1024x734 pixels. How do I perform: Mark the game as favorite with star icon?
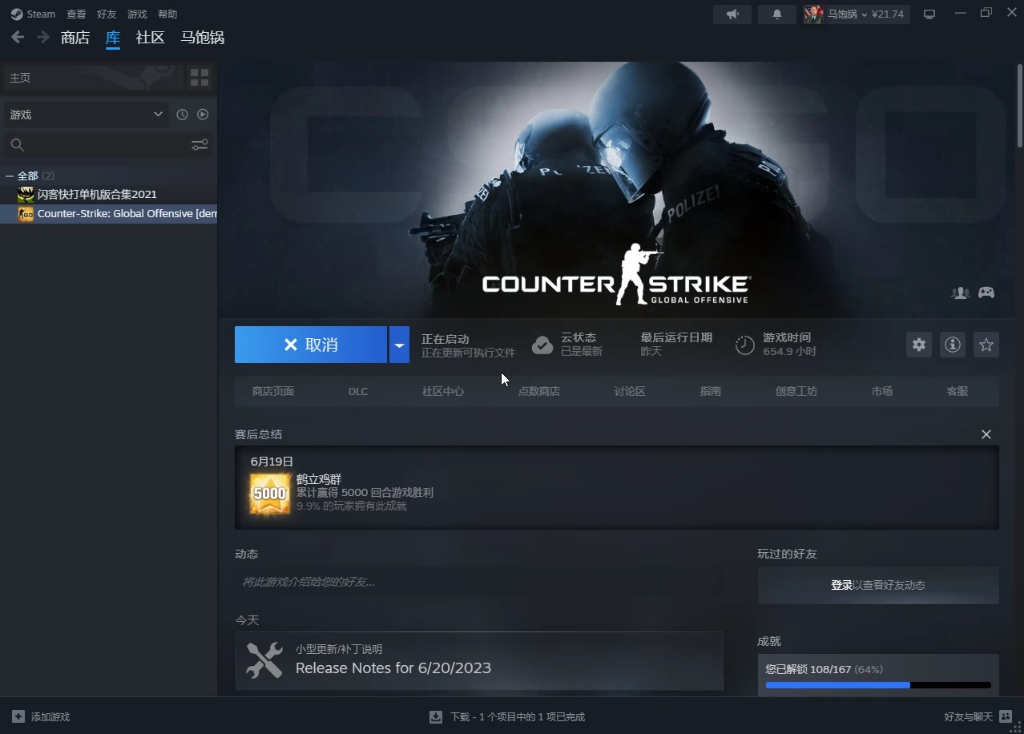[x=986, y=344]
